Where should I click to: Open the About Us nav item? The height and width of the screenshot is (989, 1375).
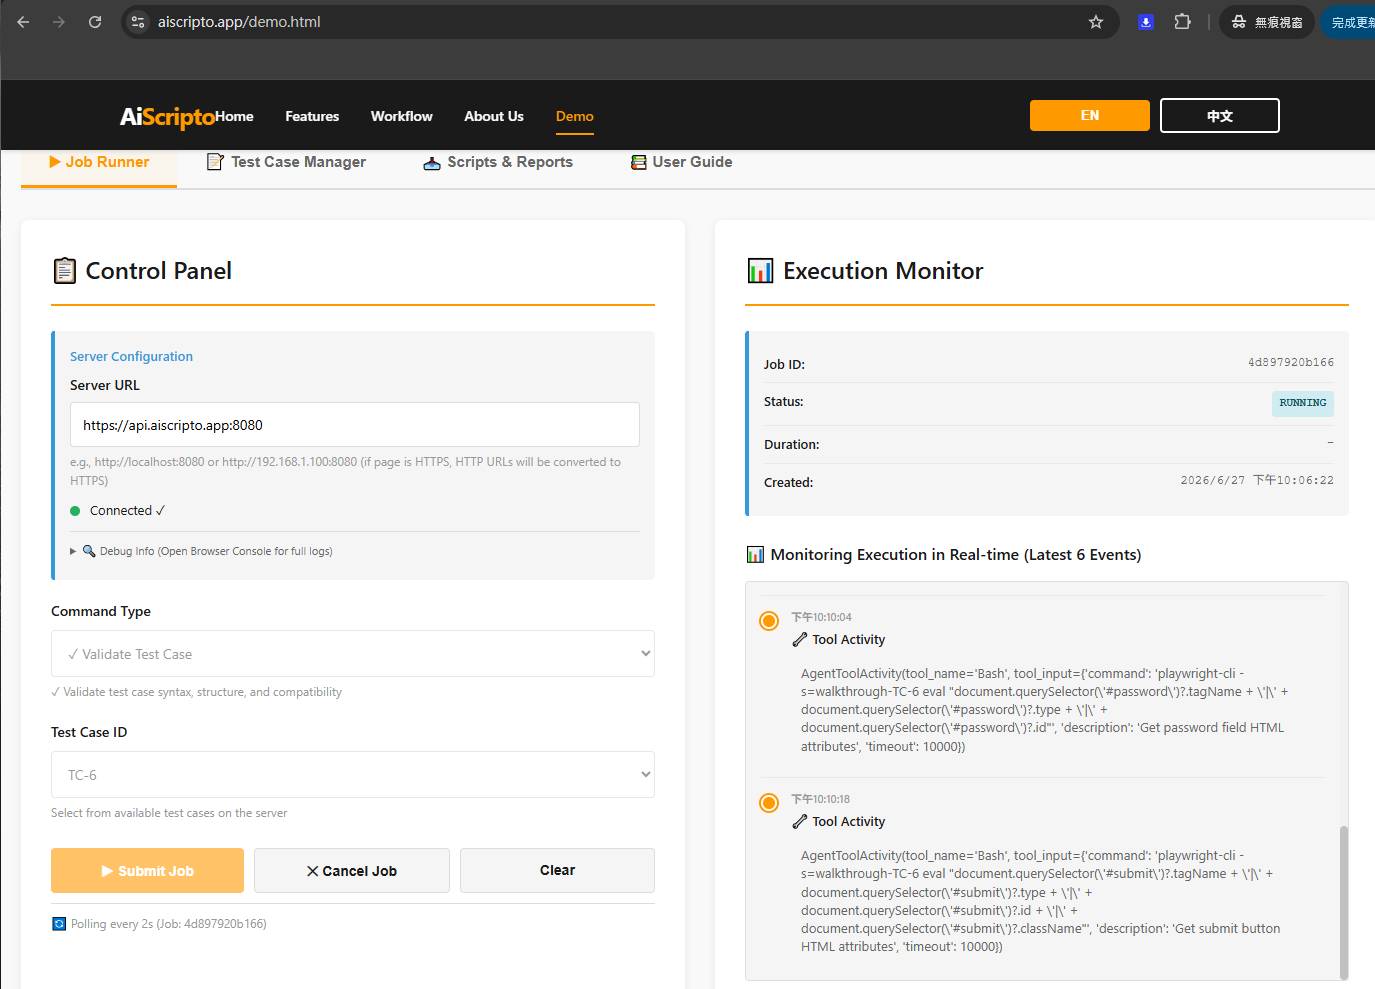coord(494,116)
